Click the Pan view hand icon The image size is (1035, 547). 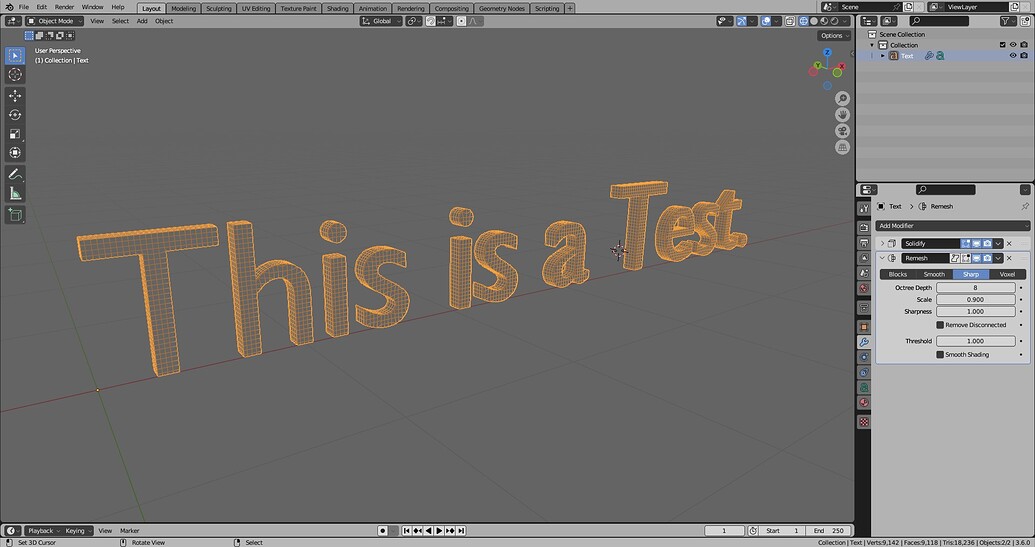point(842,115)
